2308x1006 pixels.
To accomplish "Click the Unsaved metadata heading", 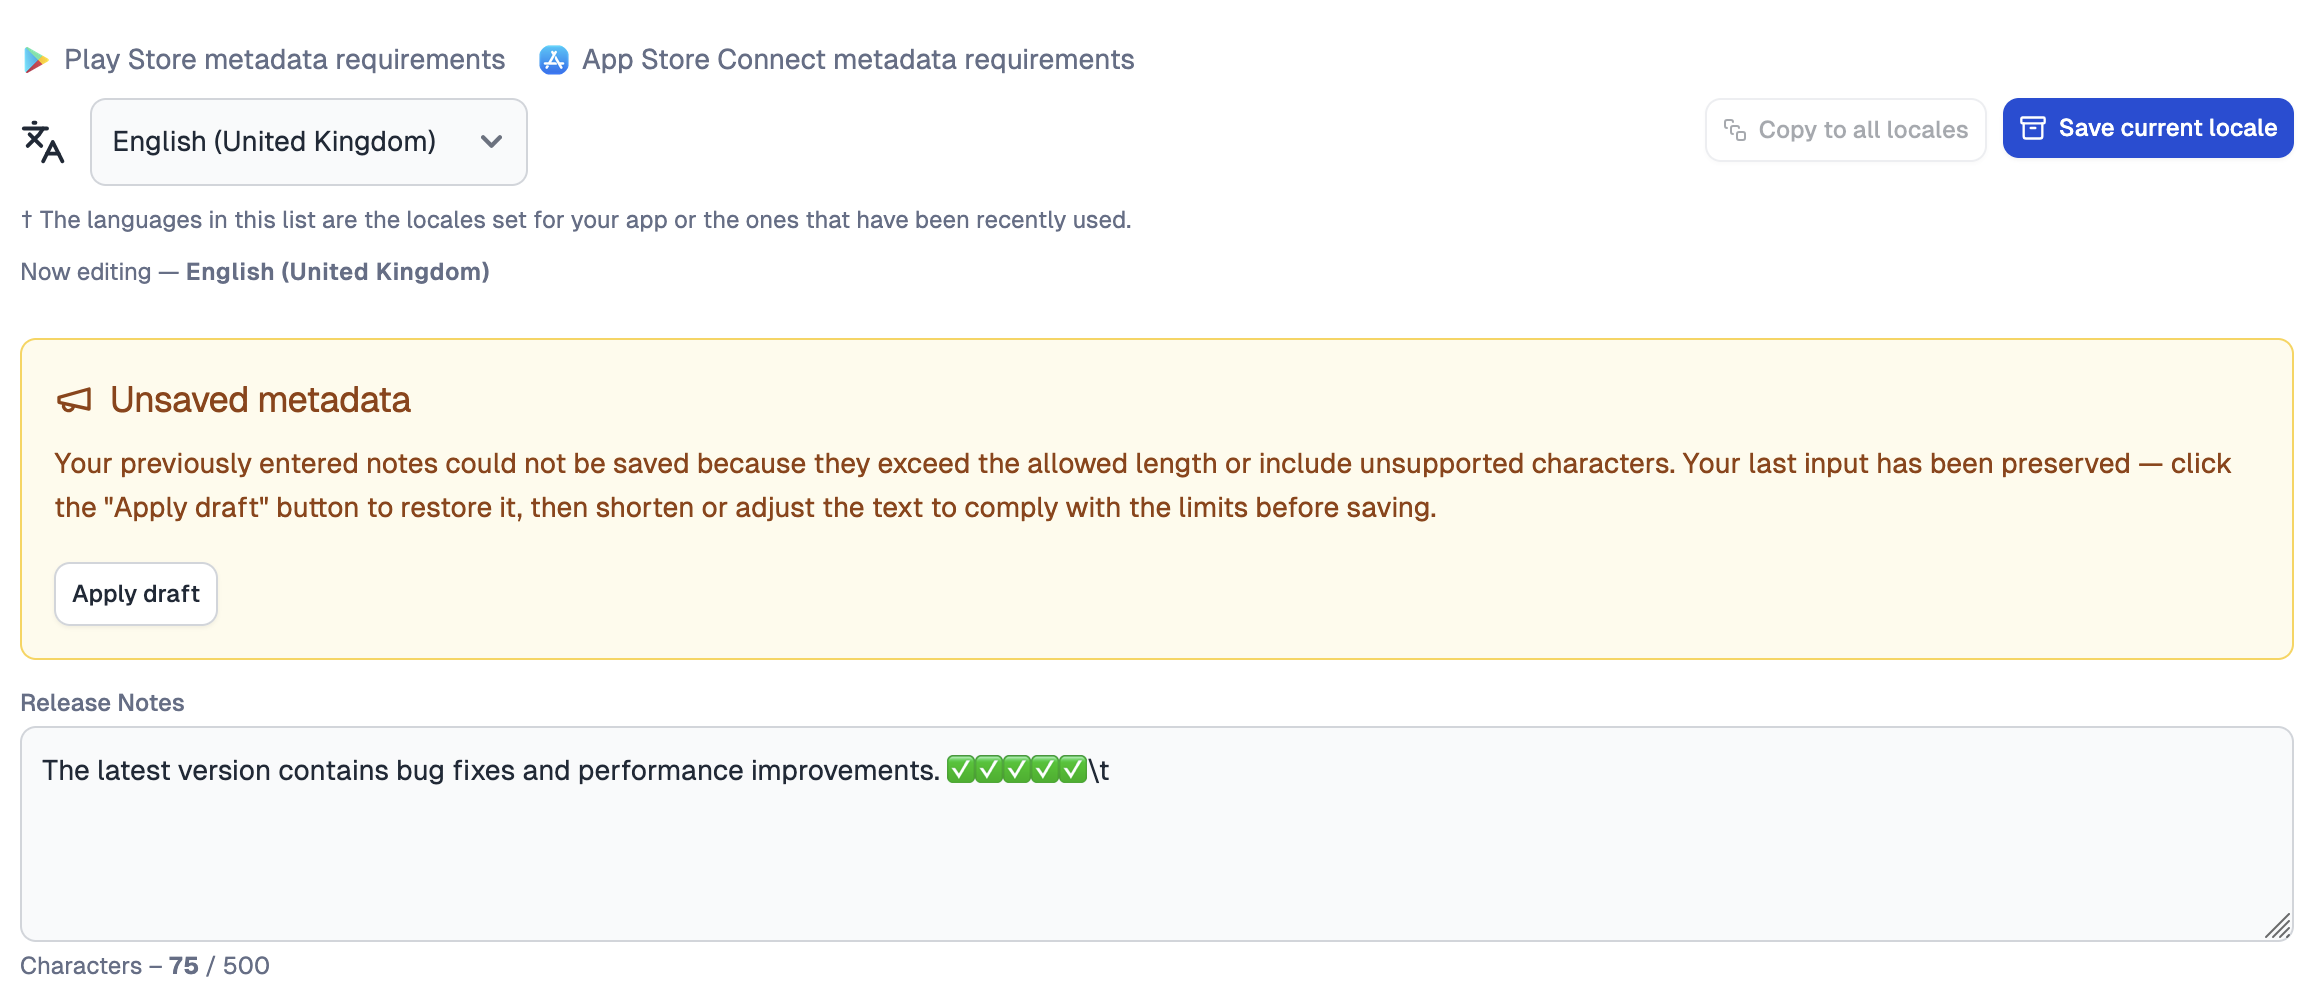I will (260, 400).
